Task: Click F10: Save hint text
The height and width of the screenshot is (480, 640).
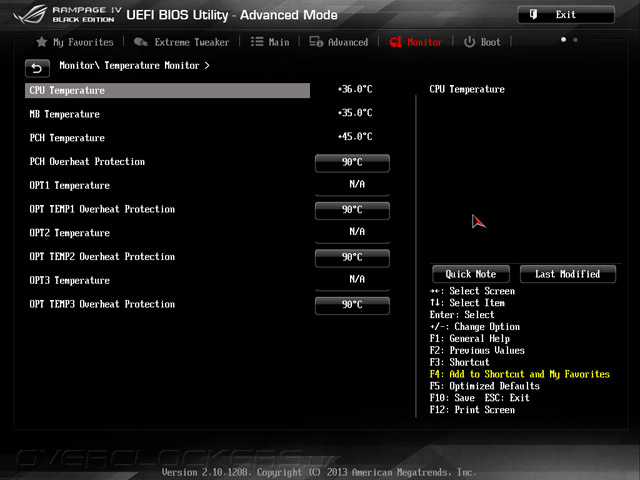Action: (452, 398)
